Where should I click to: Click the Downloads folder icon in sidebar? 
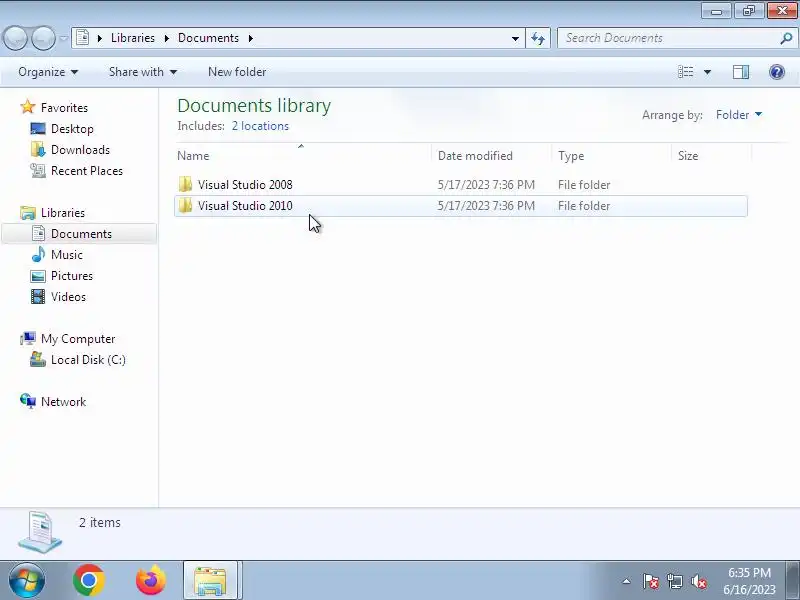[x=38, y=149]
